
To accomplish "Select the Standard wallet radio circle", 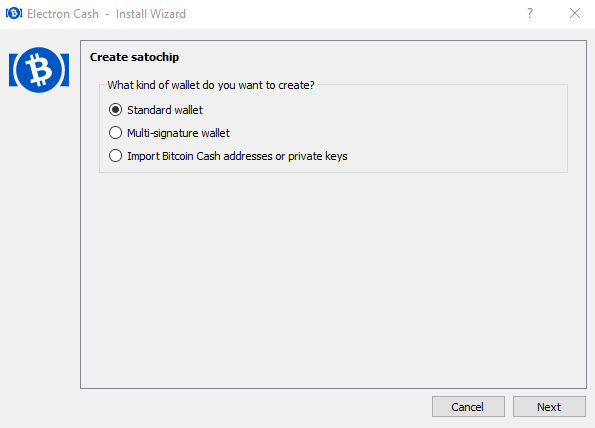I will [x=115, y=110].
